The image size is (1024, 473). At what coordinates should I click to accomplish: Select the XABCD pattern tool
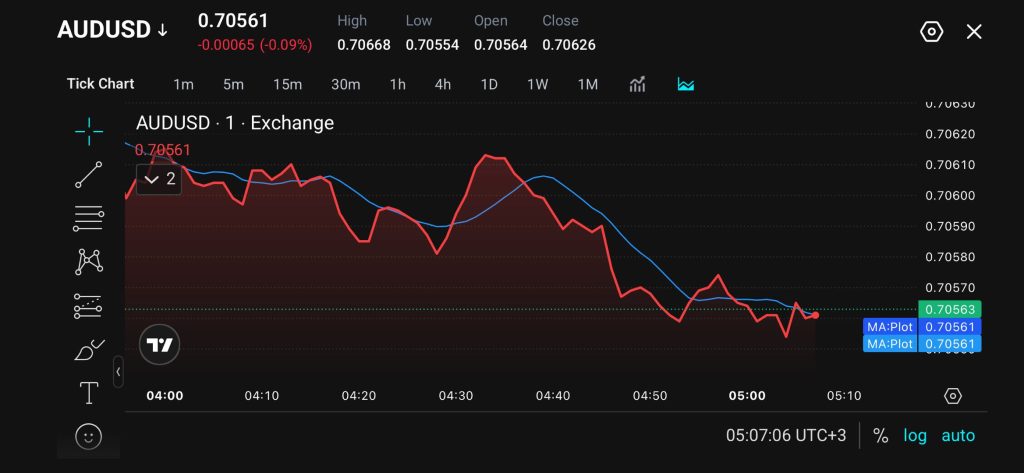pyautogui.click(x=89, y=262)
